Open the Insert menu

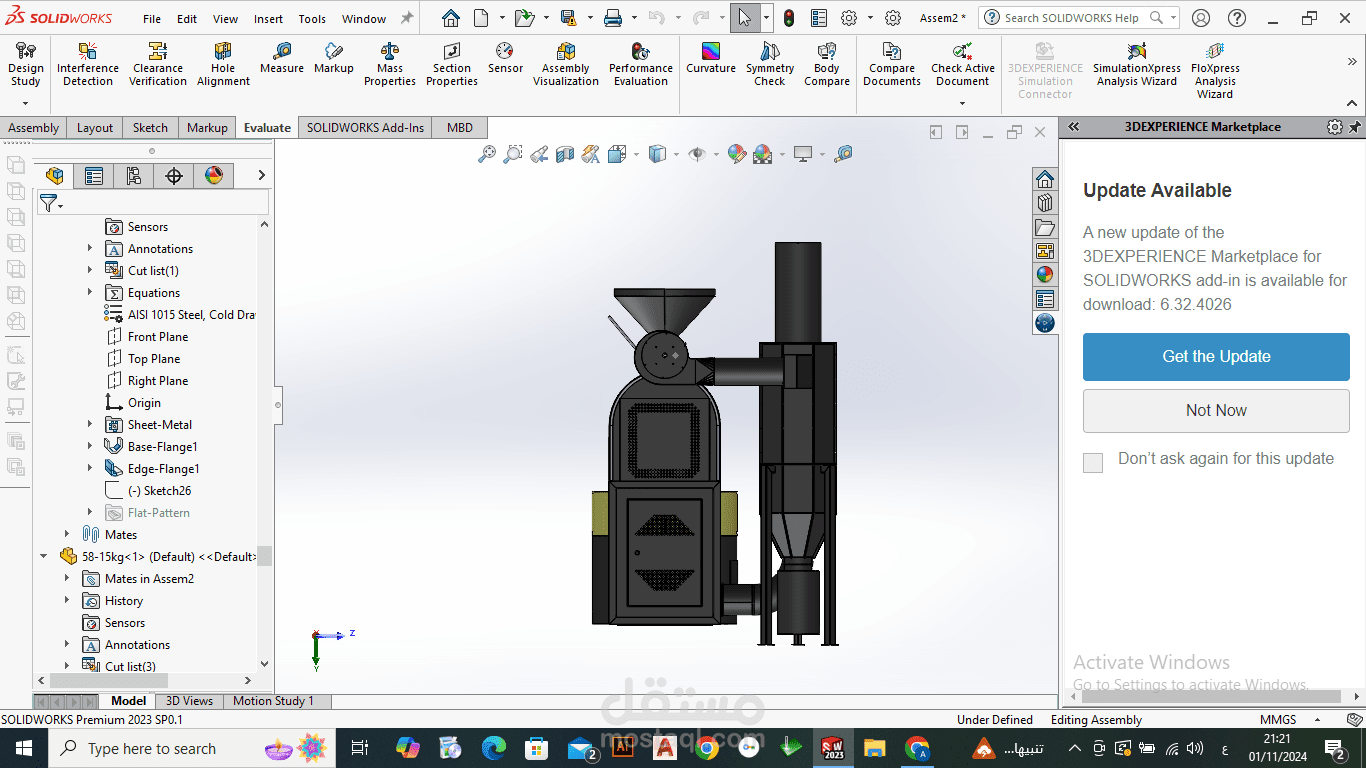point(268,19)
